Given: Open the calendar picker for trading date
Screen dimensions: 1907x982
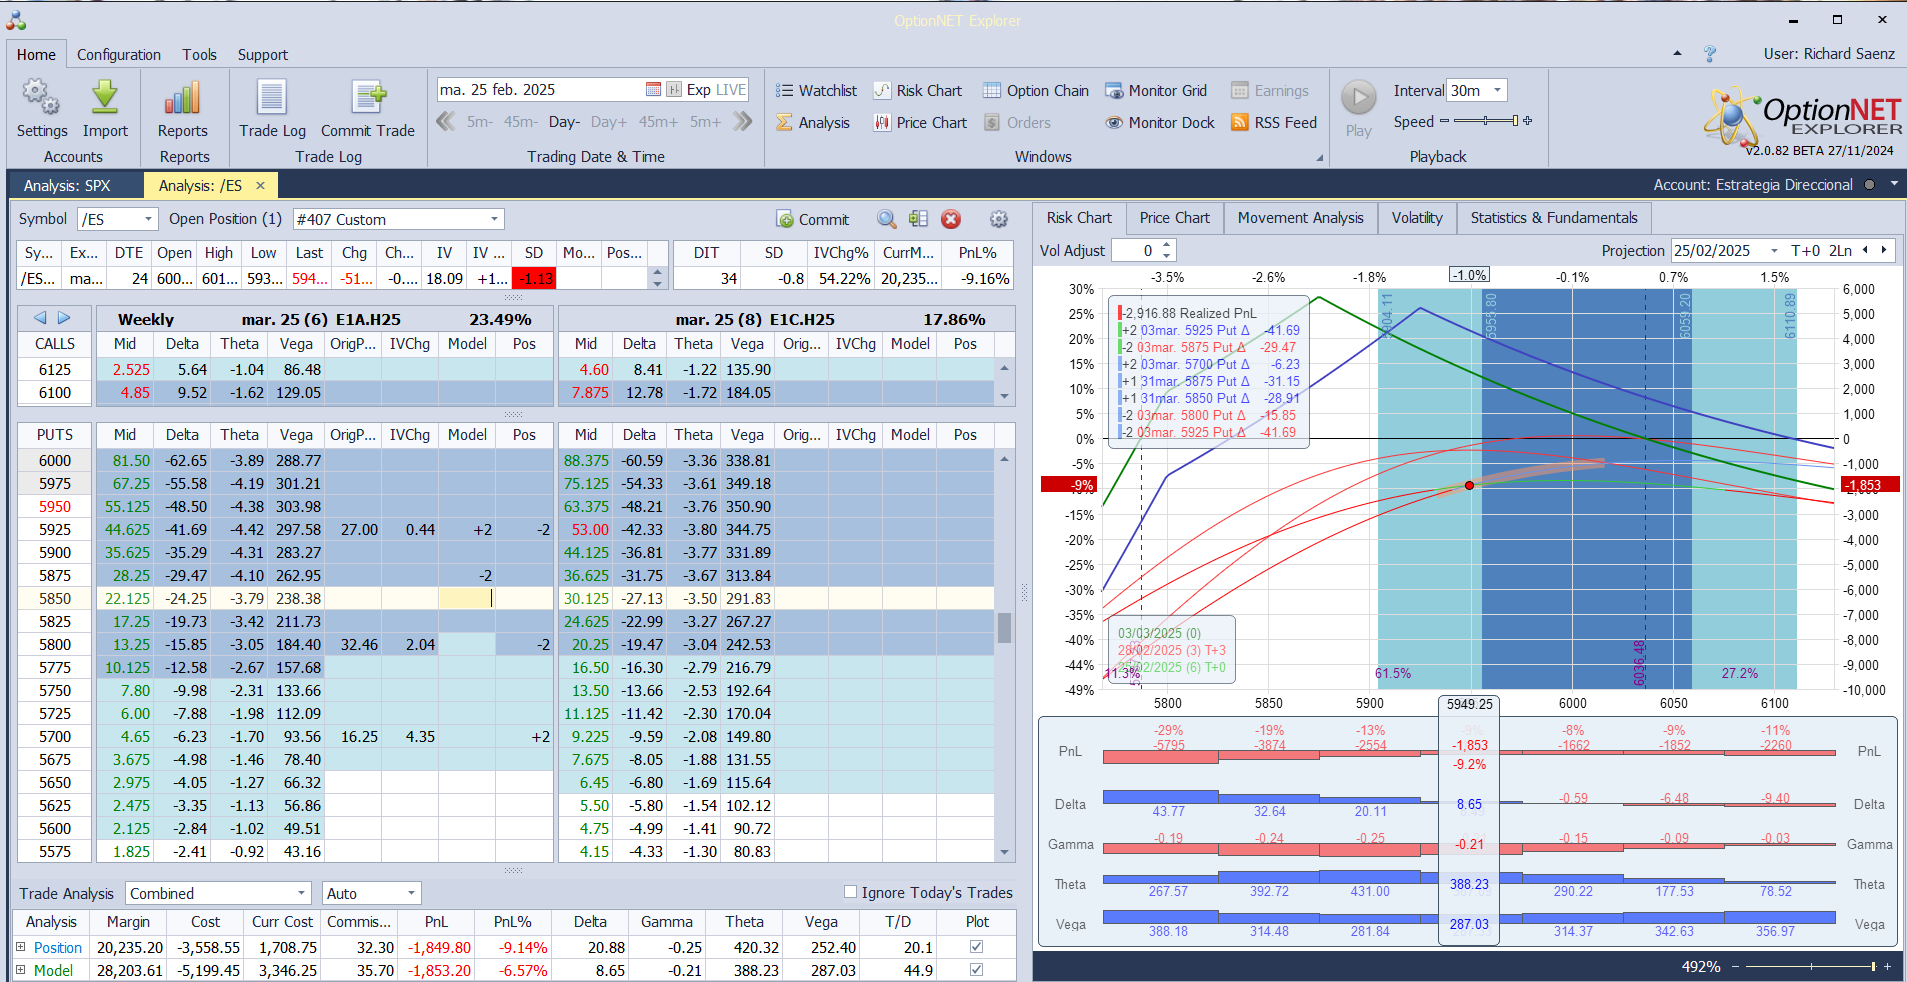Looking at the screenshot, I should coord(653,89).
